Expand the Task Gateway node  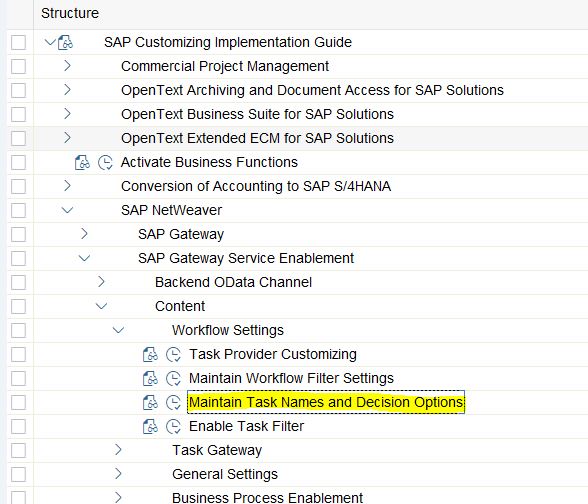118,450
